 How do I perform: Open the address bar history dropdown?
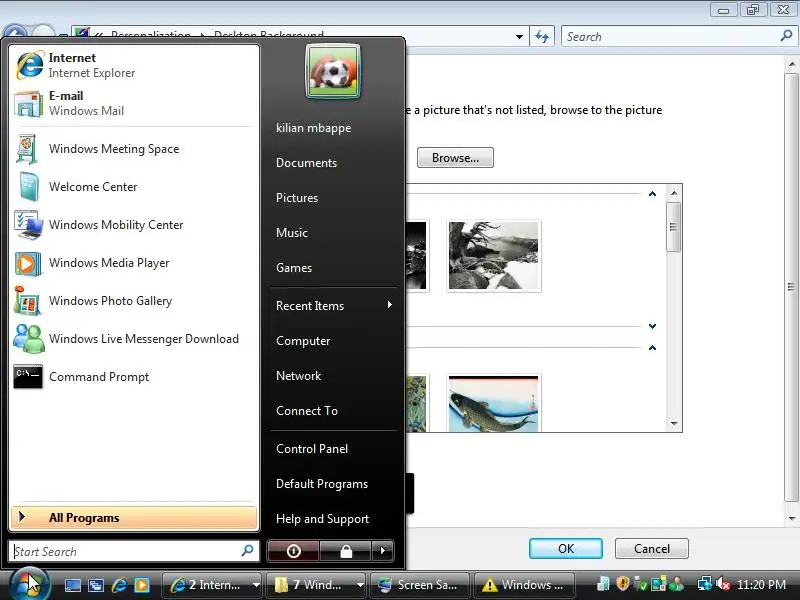tap(519, 37)
